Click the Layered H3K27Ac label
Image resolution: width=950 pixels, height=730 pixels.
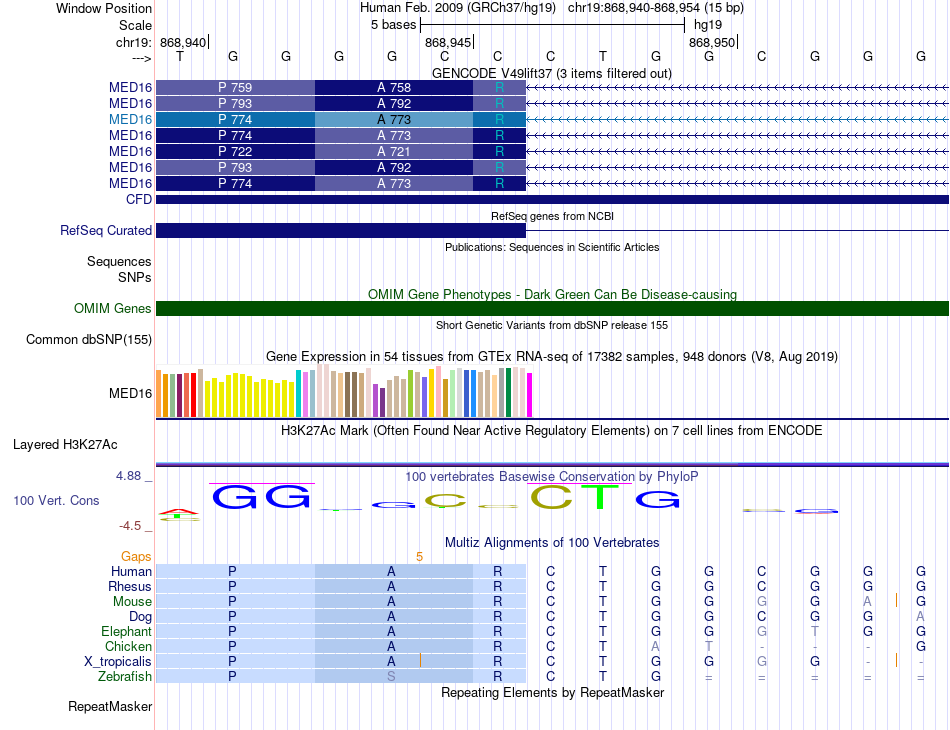pyautogui.click(x=65, y=445)
